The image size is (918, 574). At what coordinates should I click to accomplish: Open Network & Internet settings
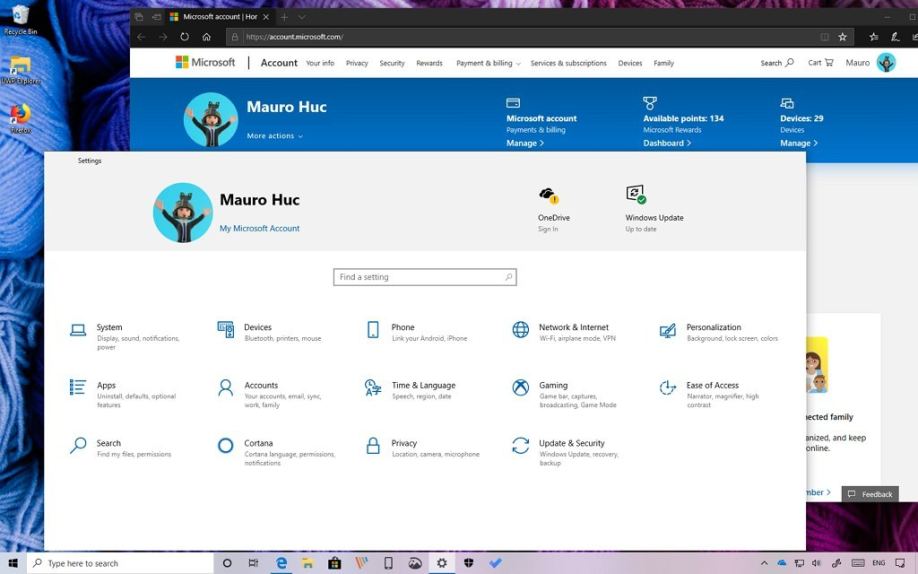pyautogui.click(x=573, y=328)
